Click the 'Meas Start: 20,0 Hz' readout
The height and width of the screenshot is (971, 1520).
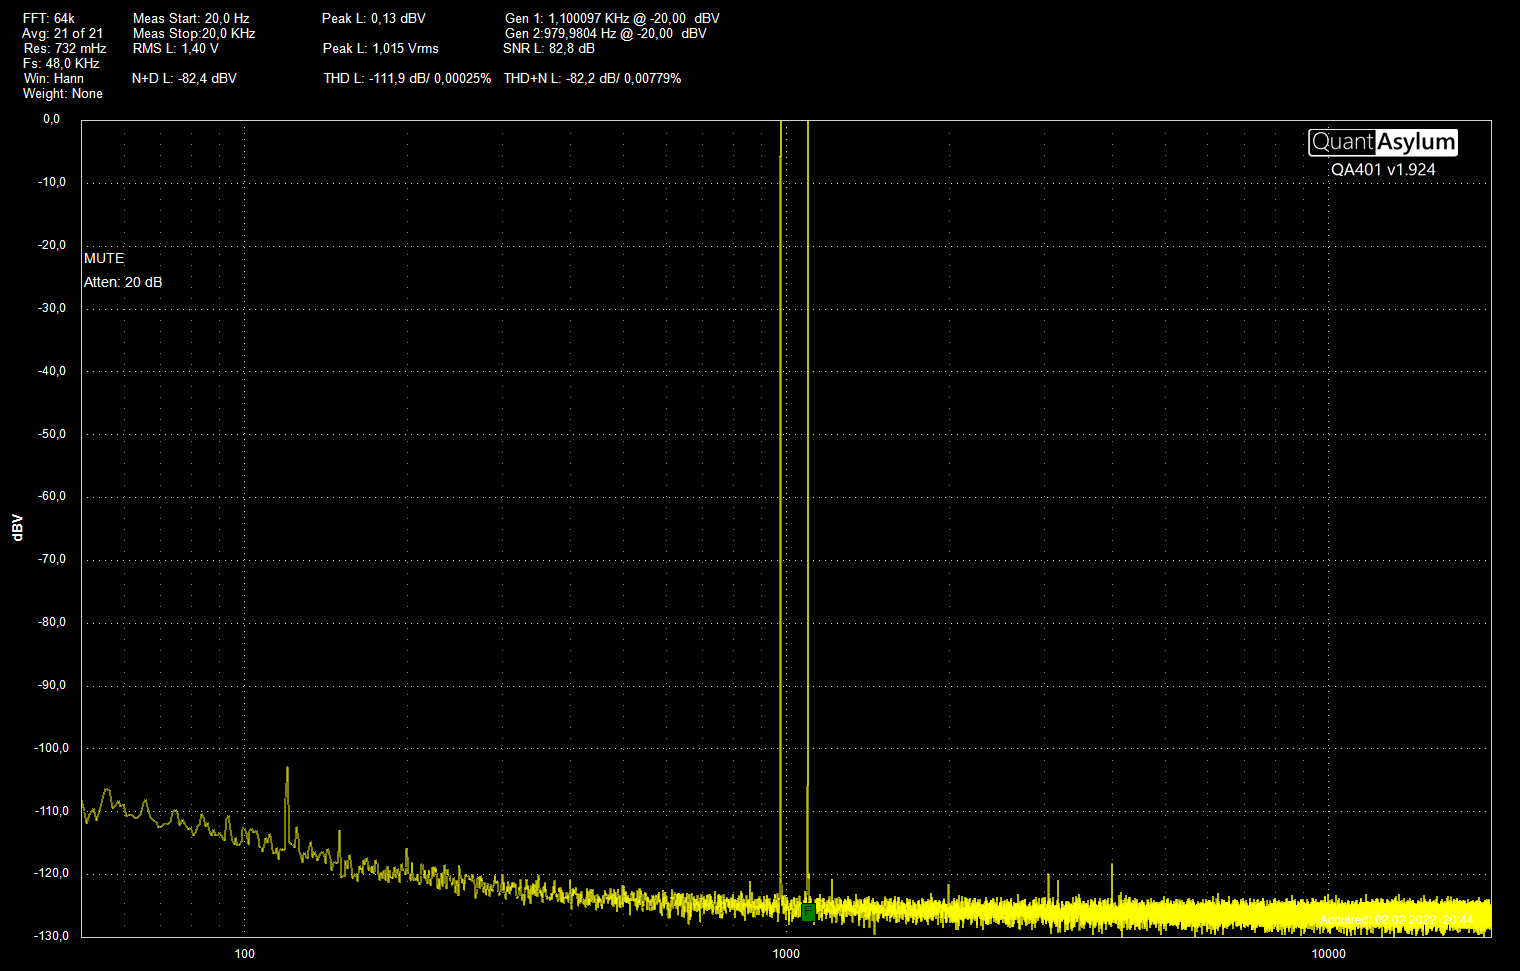click(191, 18)
